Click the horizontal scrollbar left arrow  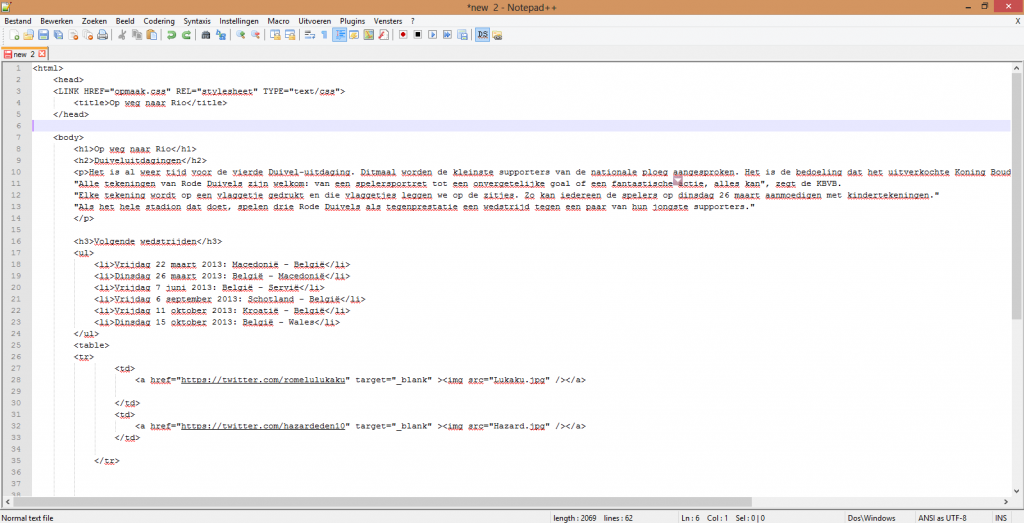pos(7,502)
